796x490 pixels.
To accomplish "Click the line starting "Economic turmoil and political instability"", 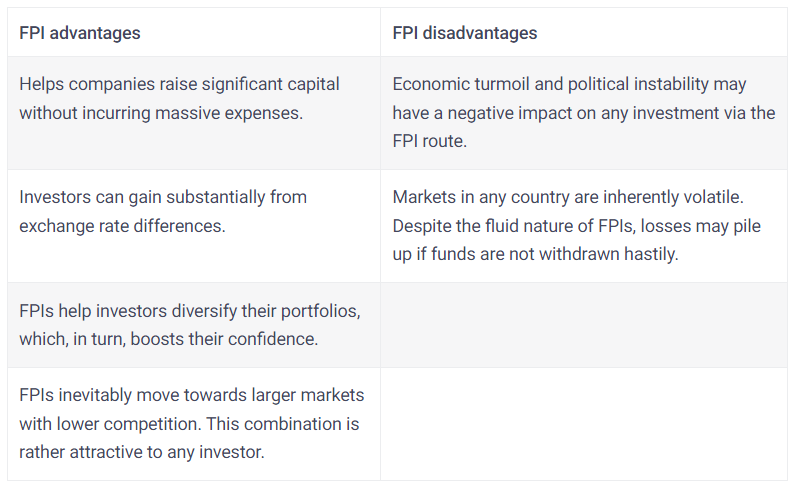I will pyautogui.click(x=569, y=84).
